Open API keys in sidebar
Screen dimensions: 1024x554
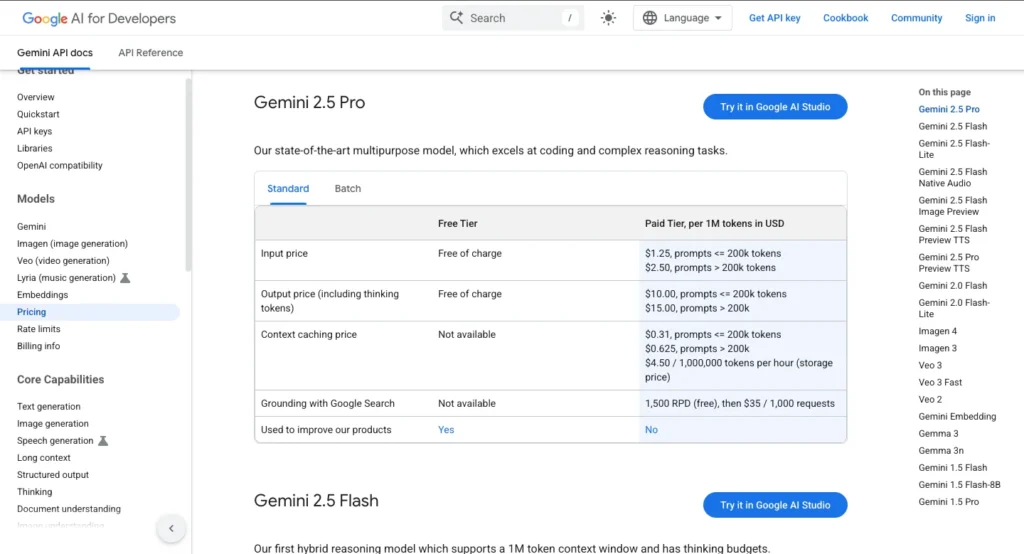pyautogui.click(x=35, y=131)
